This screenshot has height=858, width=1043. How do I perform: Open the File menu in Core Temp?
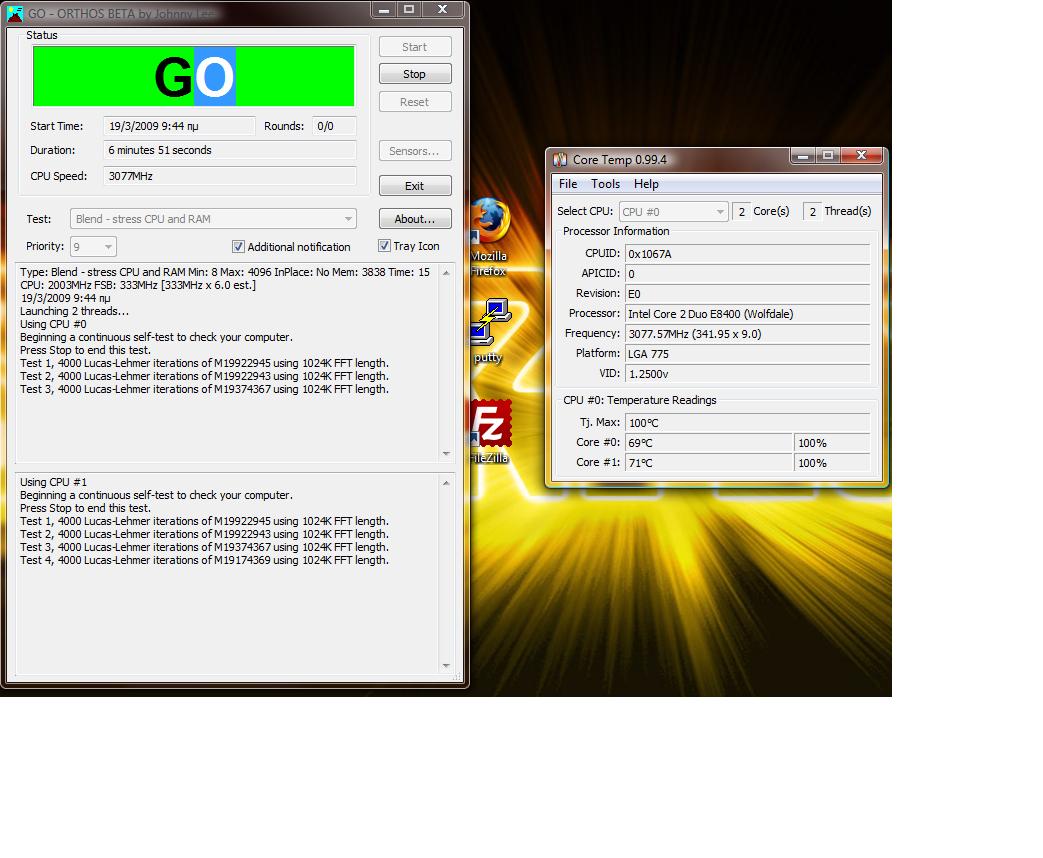click(x=567, y=184)
